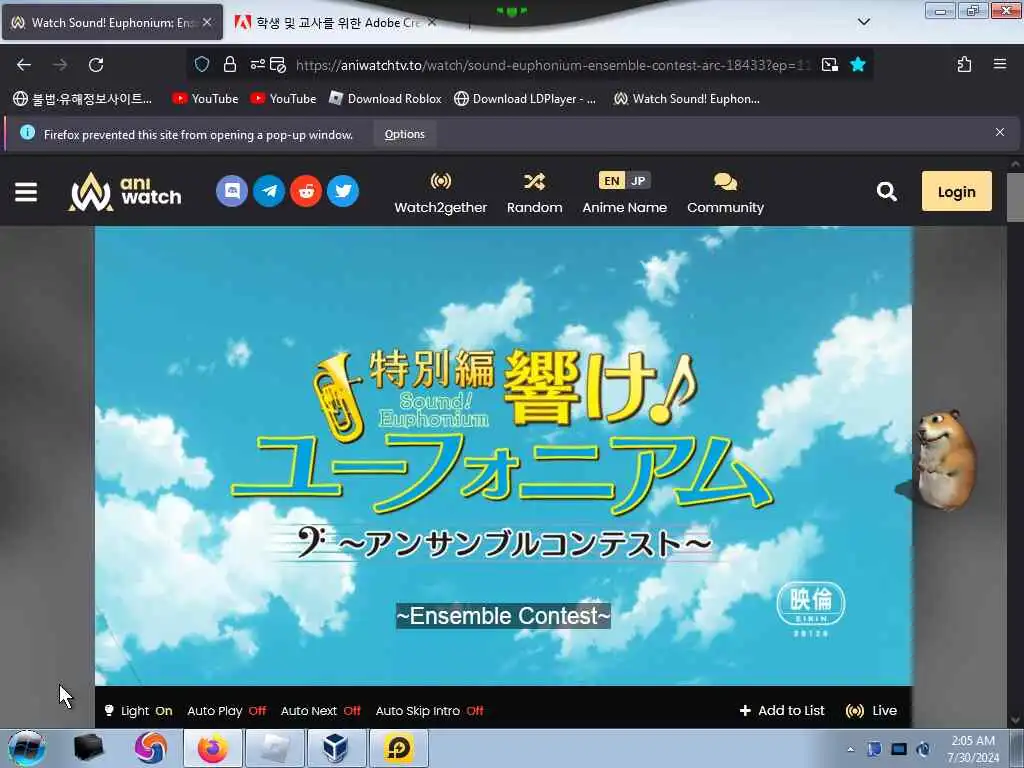Open the Twitter social link
1024x768 pixels.
(343, 191)
